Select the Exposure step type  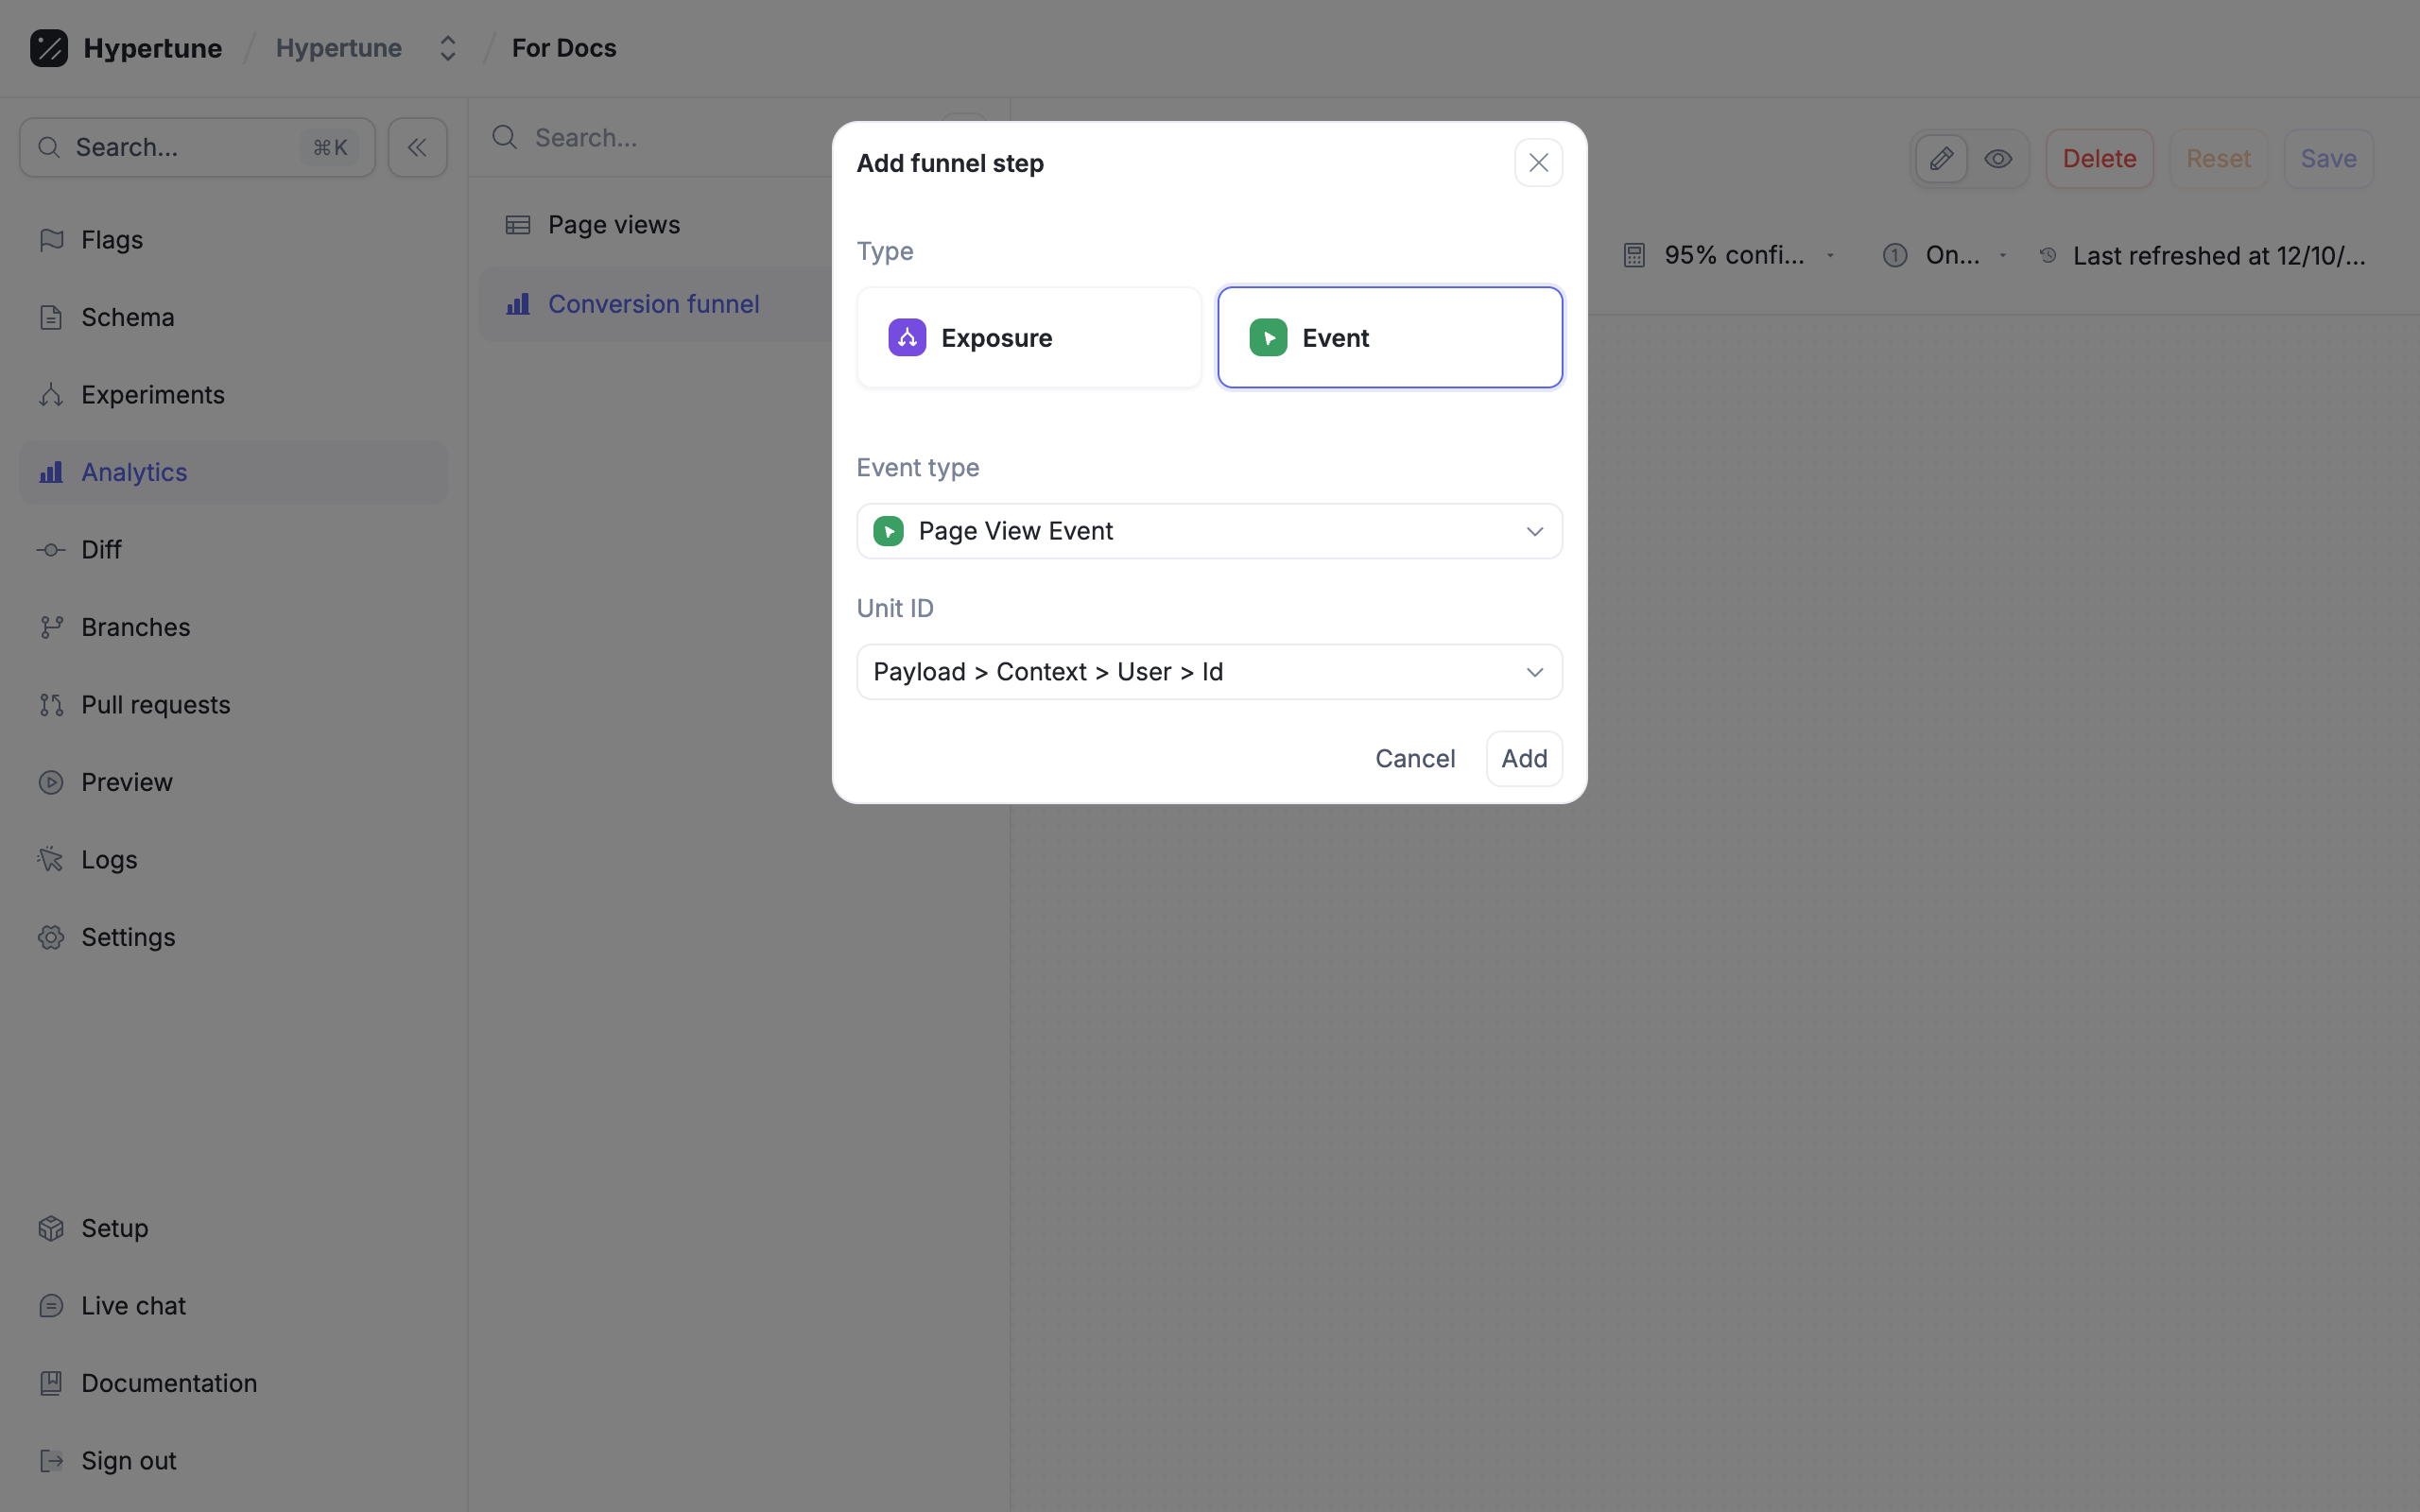(x=1029, y=338)
